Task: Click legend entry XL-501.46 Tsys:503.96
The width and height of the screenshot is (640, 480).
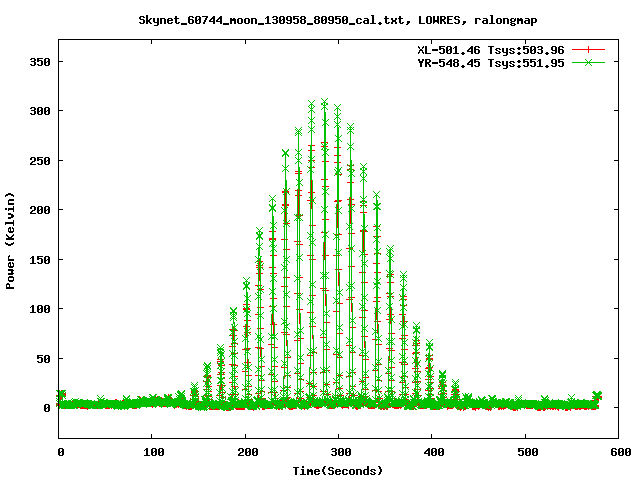Action: (x=491, y=50)
